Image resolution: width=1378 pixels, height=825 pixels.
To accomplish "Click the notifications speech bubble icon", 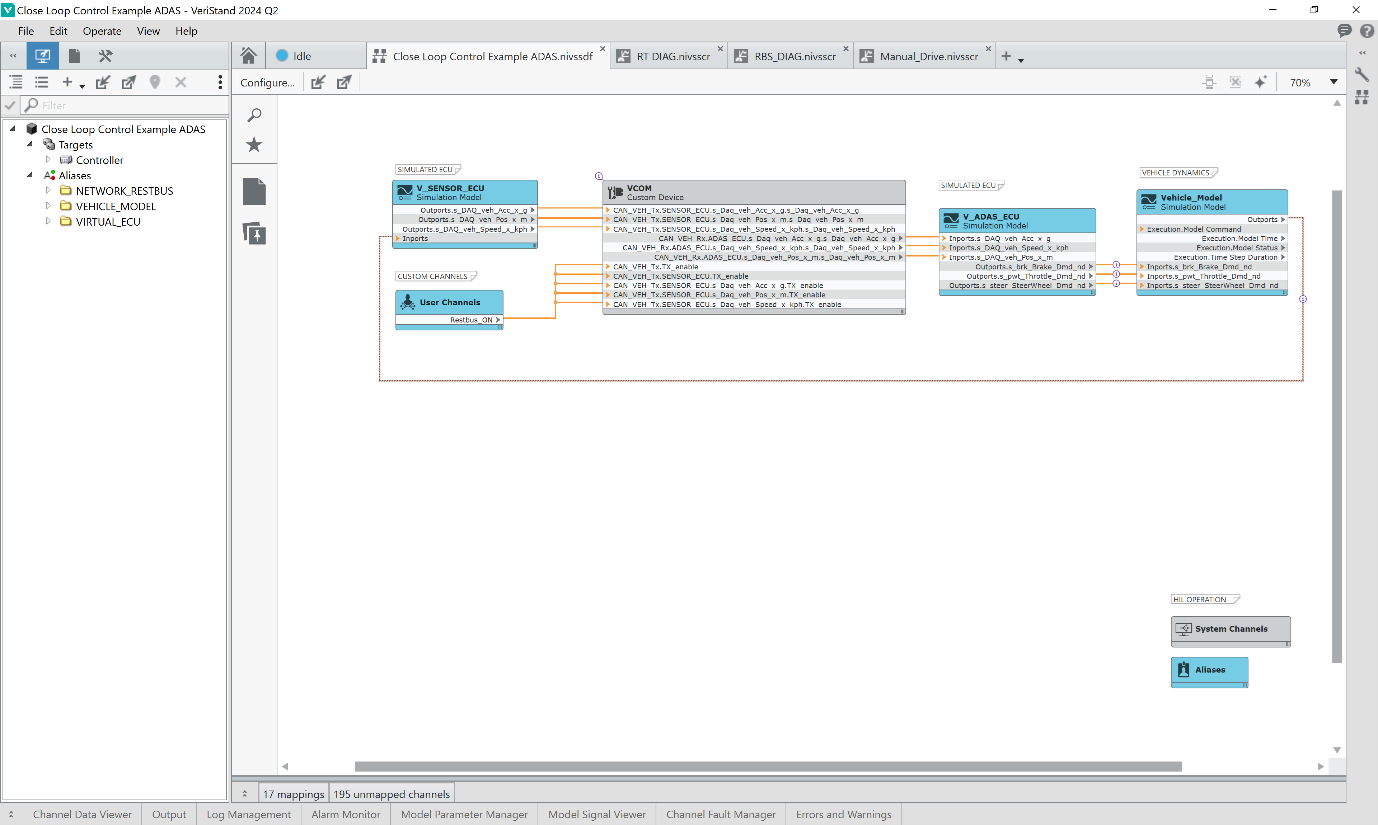I will click(1344, 31).
